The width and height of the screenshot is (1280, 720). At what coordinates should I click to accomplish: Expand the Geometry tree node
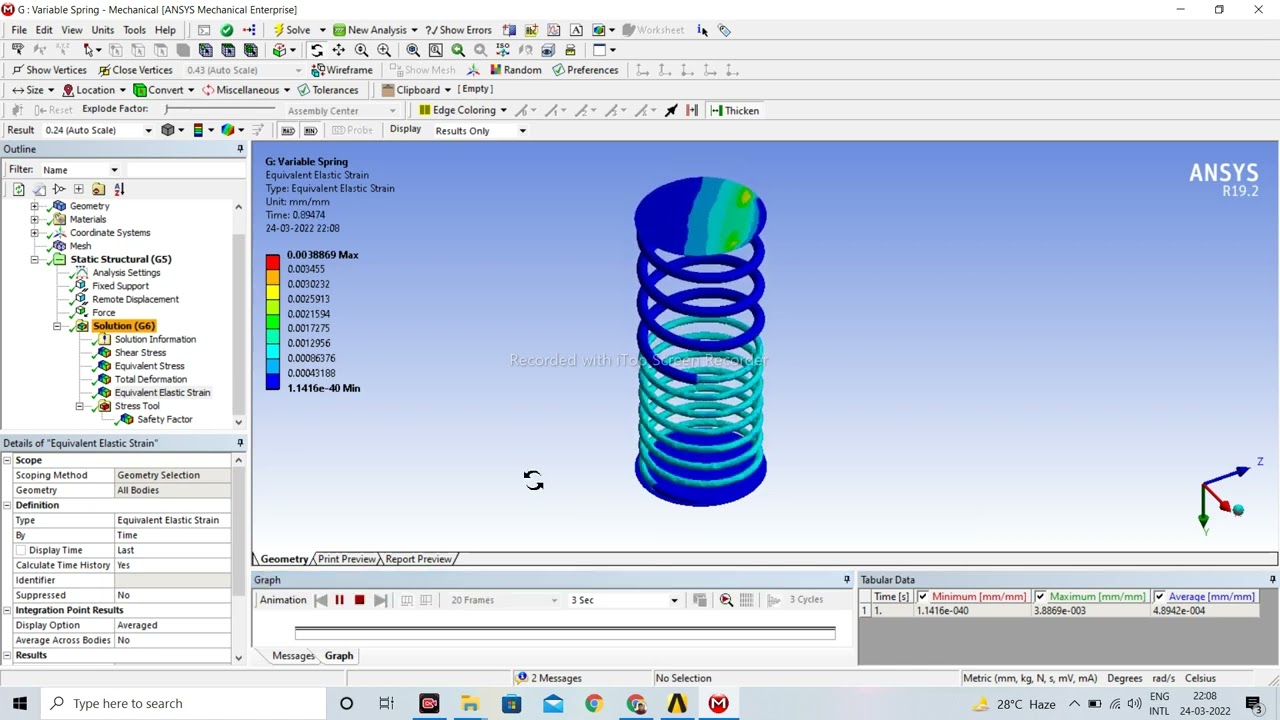point(35,206)
